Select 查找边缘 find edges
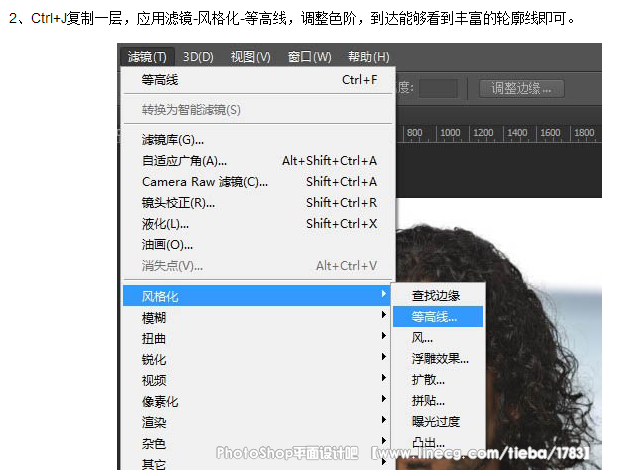Screen dimensions: 640x470 pyautogui.click(x=438, y=295)
